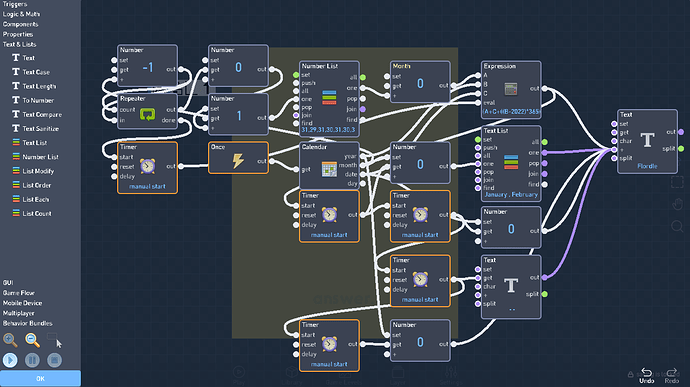Click the Month number node value
The height and width of the screenshot is (387, 690).
(x=420, y=84)
